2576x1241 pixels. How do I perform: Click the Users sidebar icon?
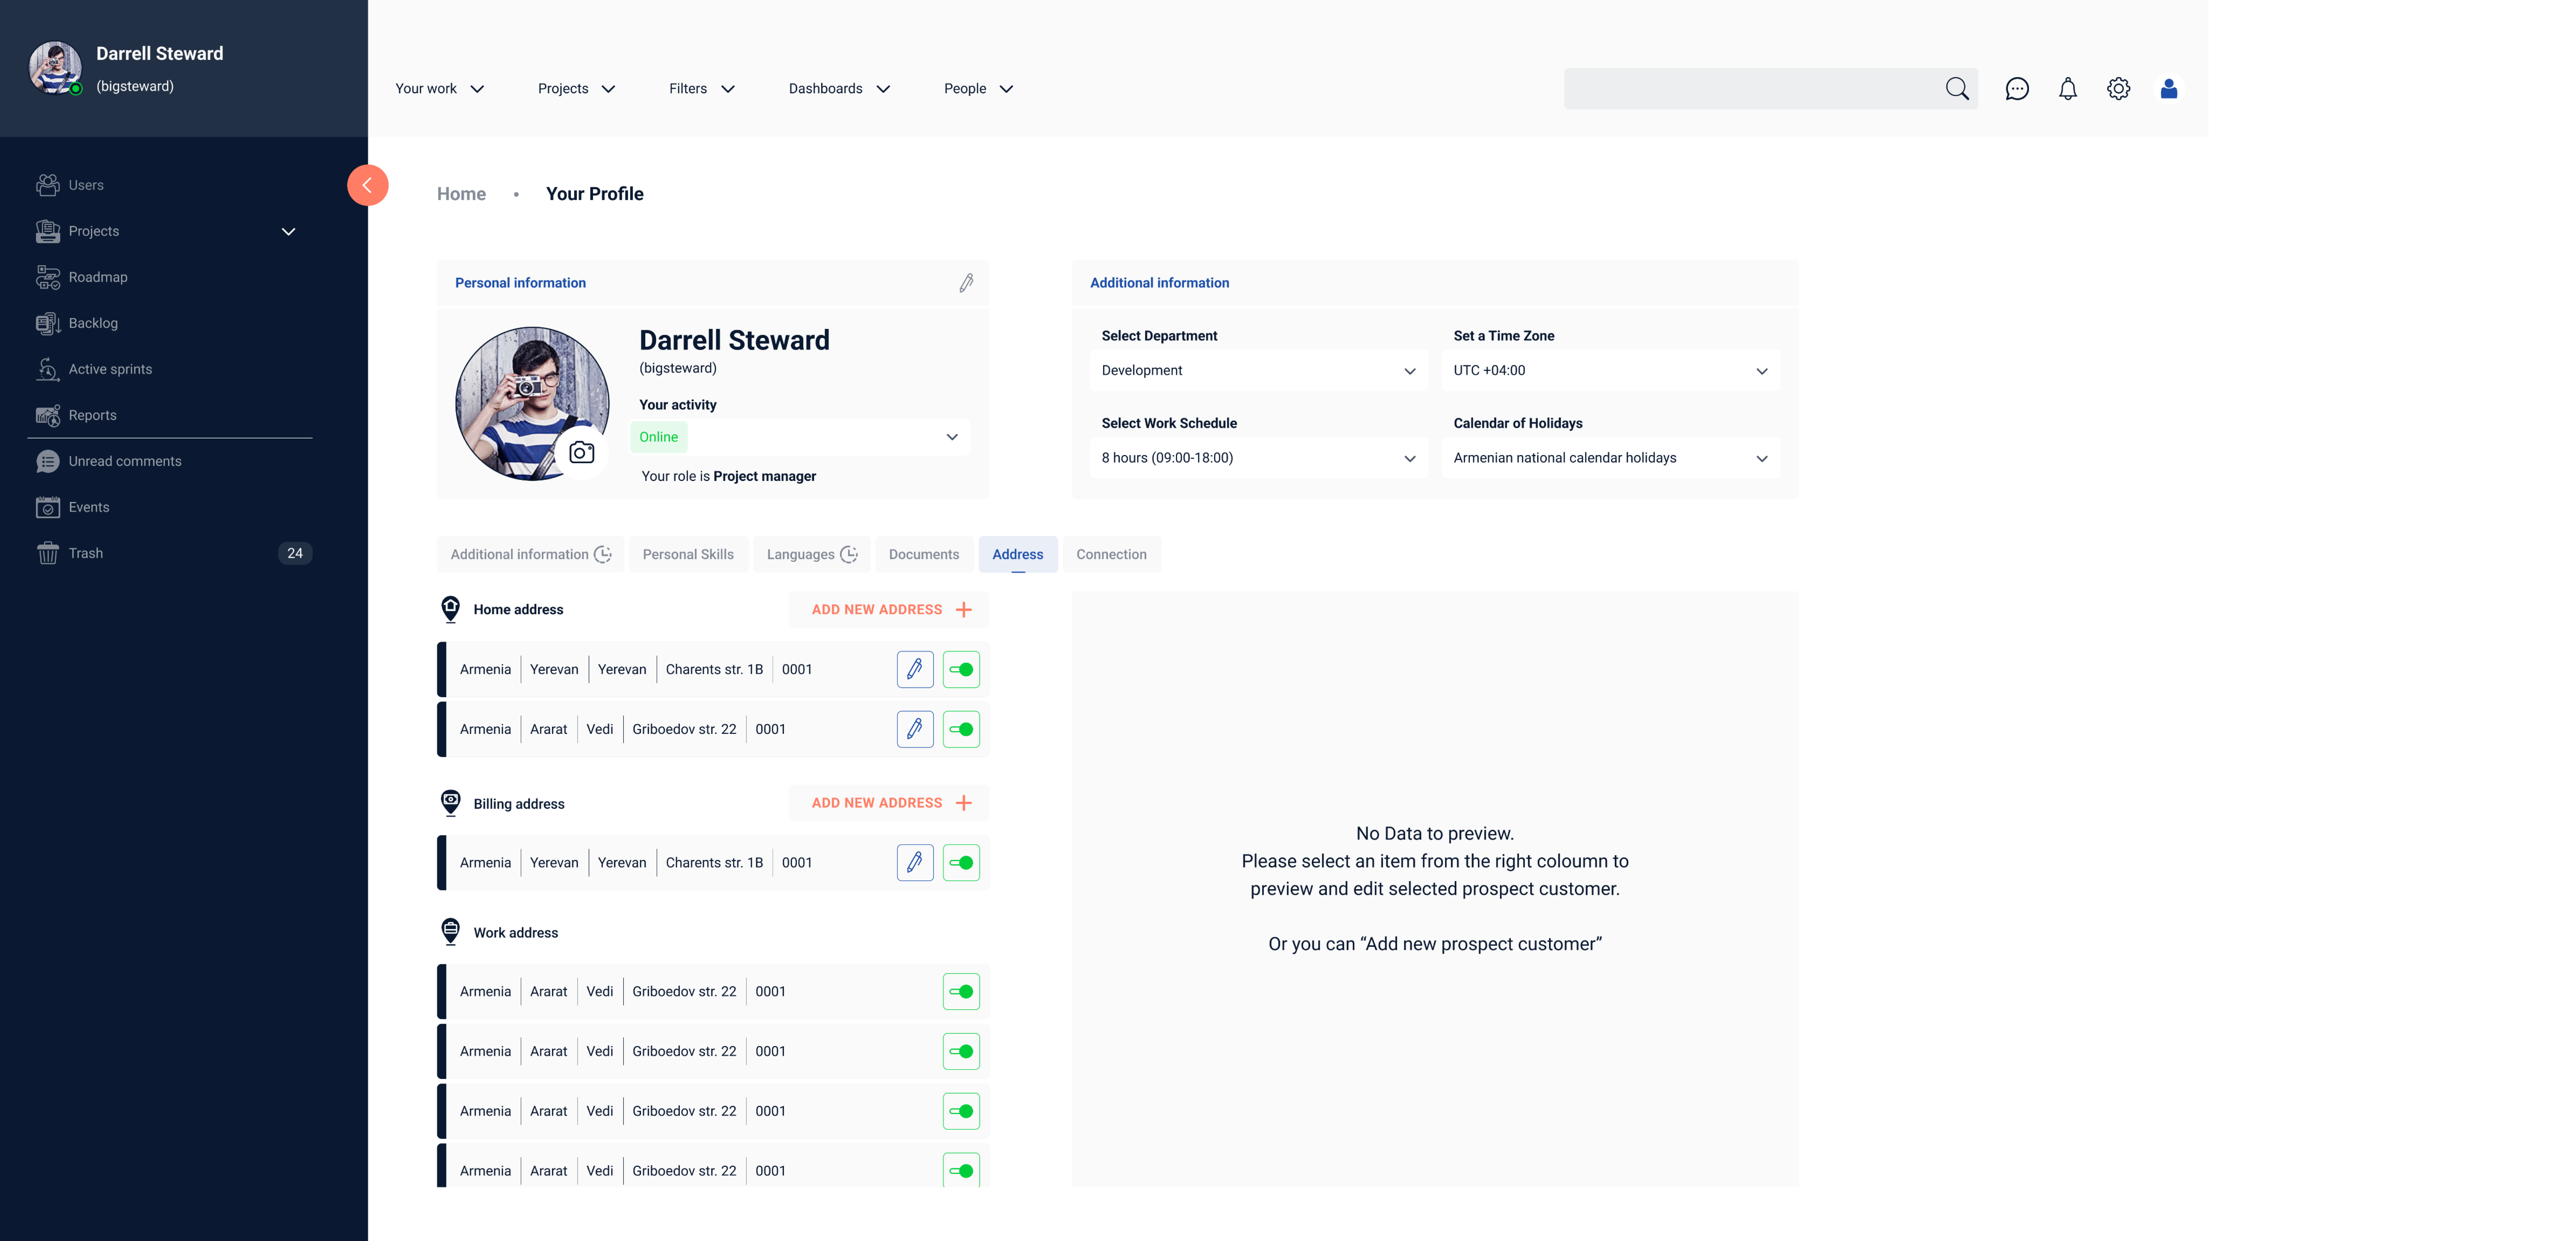(x=48, y=185)
